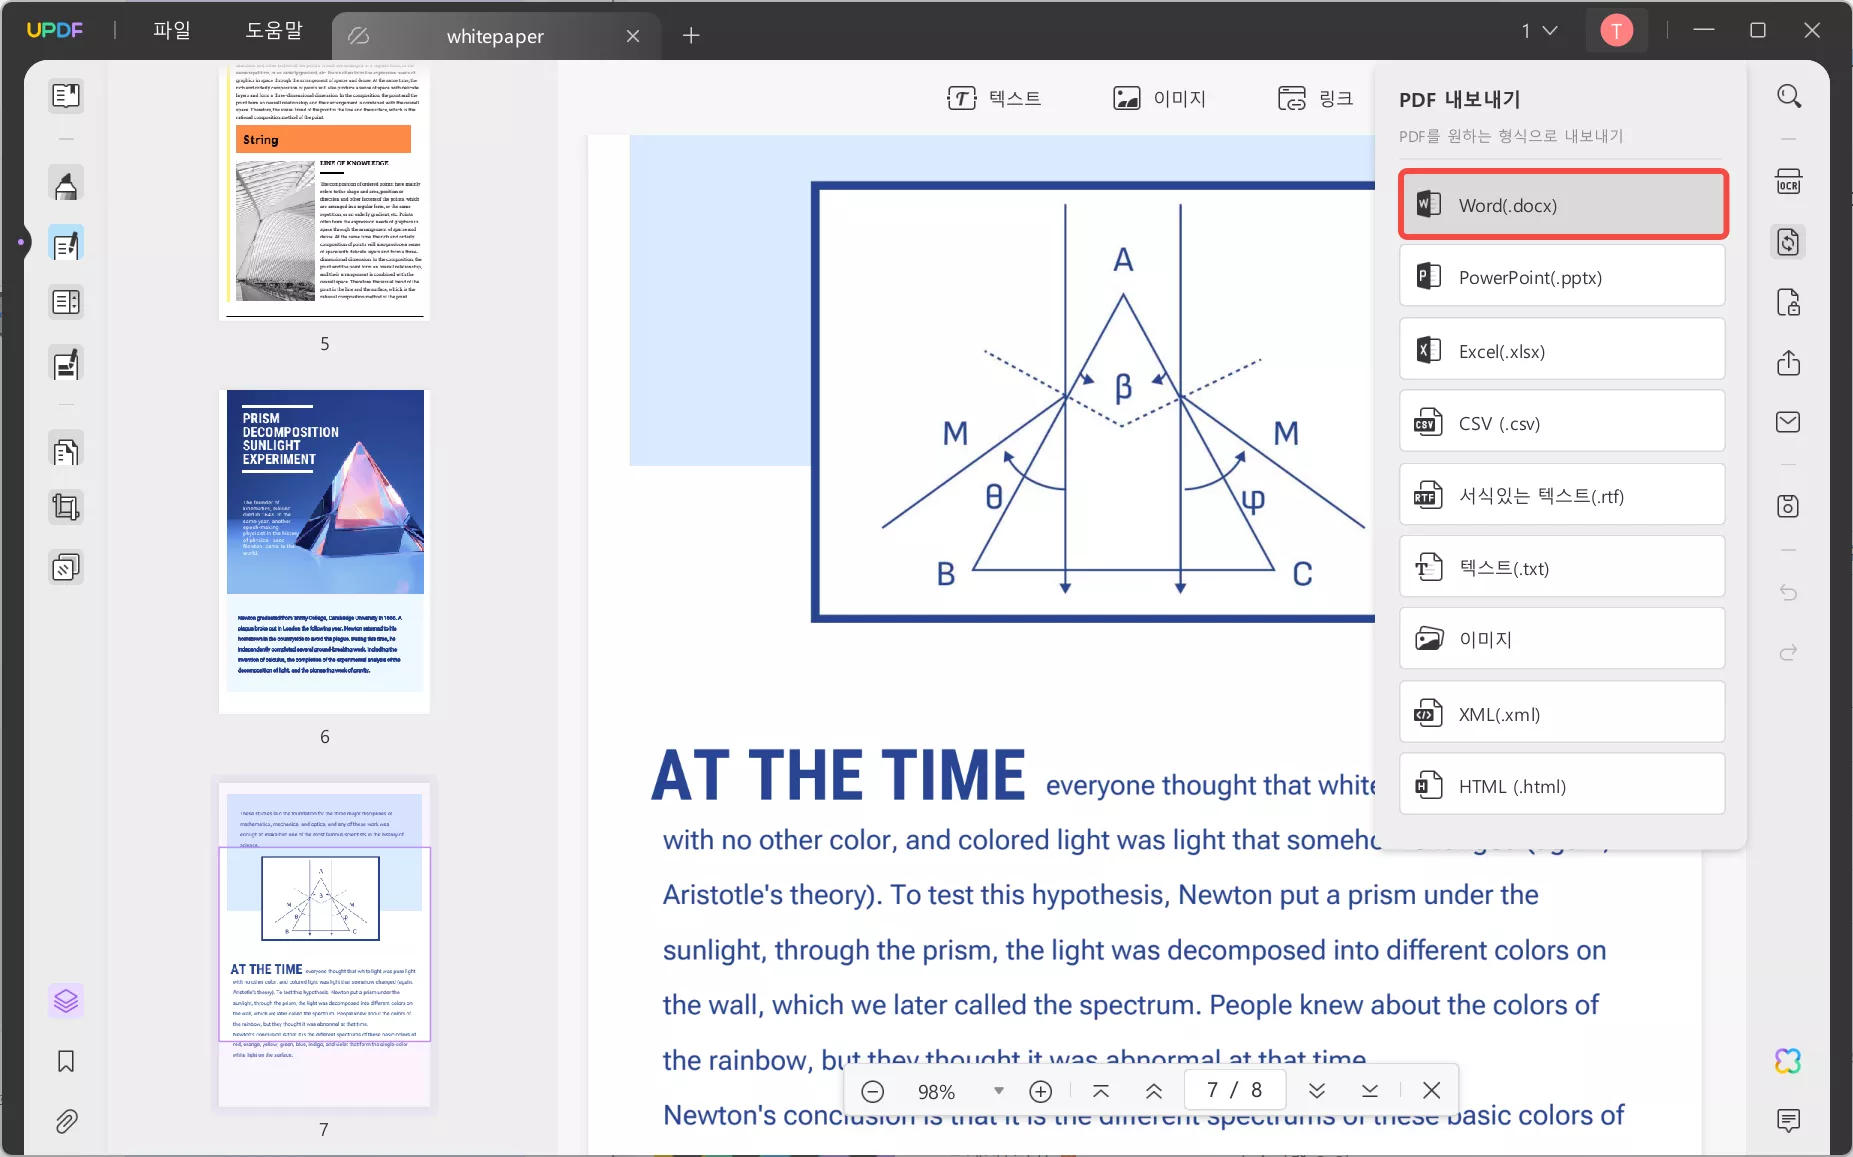Open the bookmark panel

pyautogui.click(x=66, y=1061)
